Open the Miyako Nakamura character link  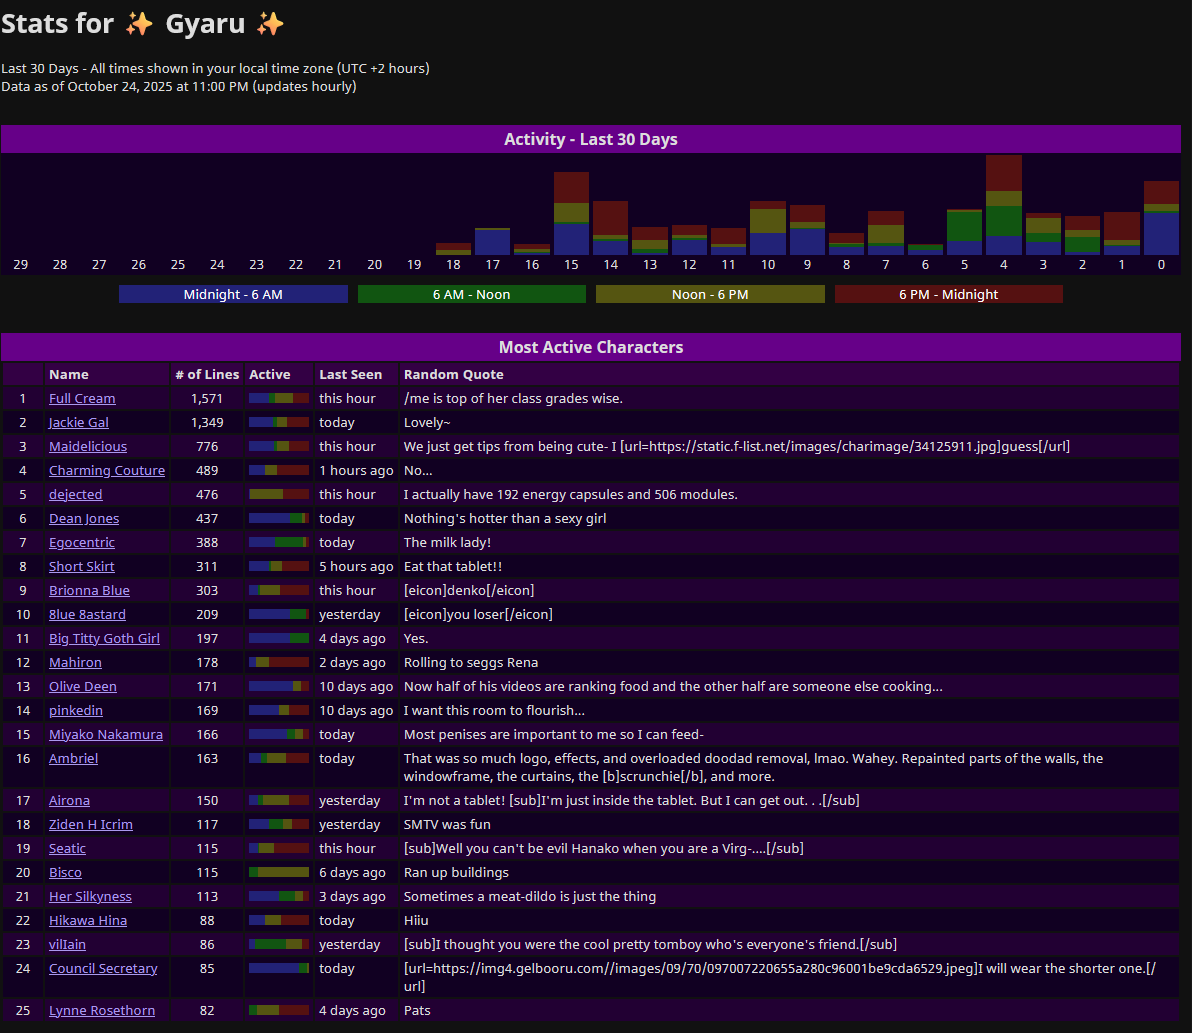tap(106, 734)
